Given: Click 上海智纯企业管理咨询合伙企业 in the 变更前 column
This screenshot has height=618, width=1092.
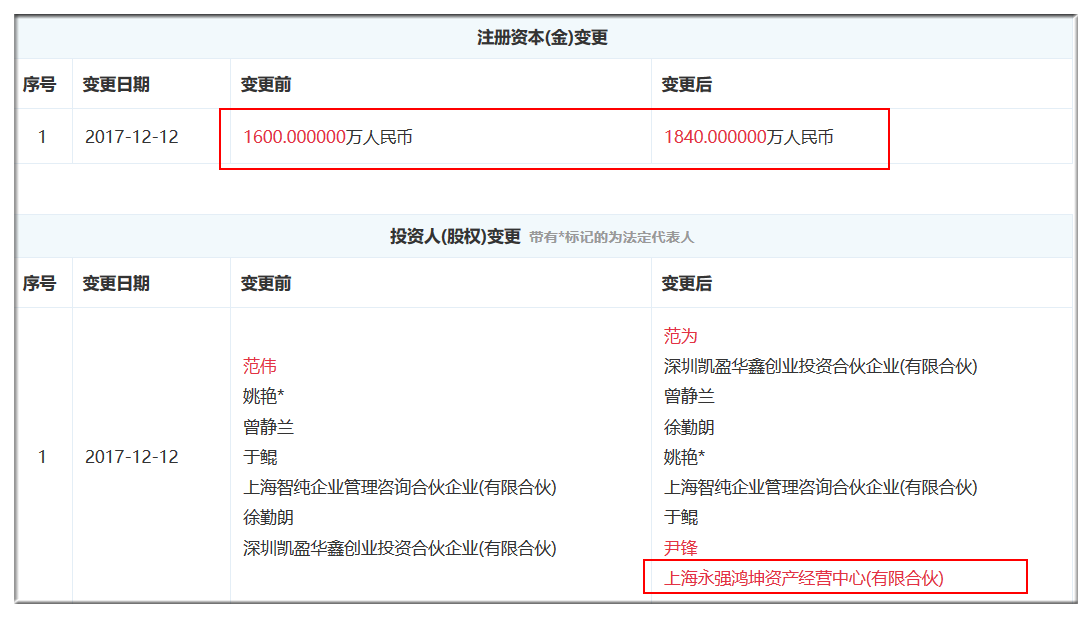Looking at the screenshot, I should coord(399,487).
